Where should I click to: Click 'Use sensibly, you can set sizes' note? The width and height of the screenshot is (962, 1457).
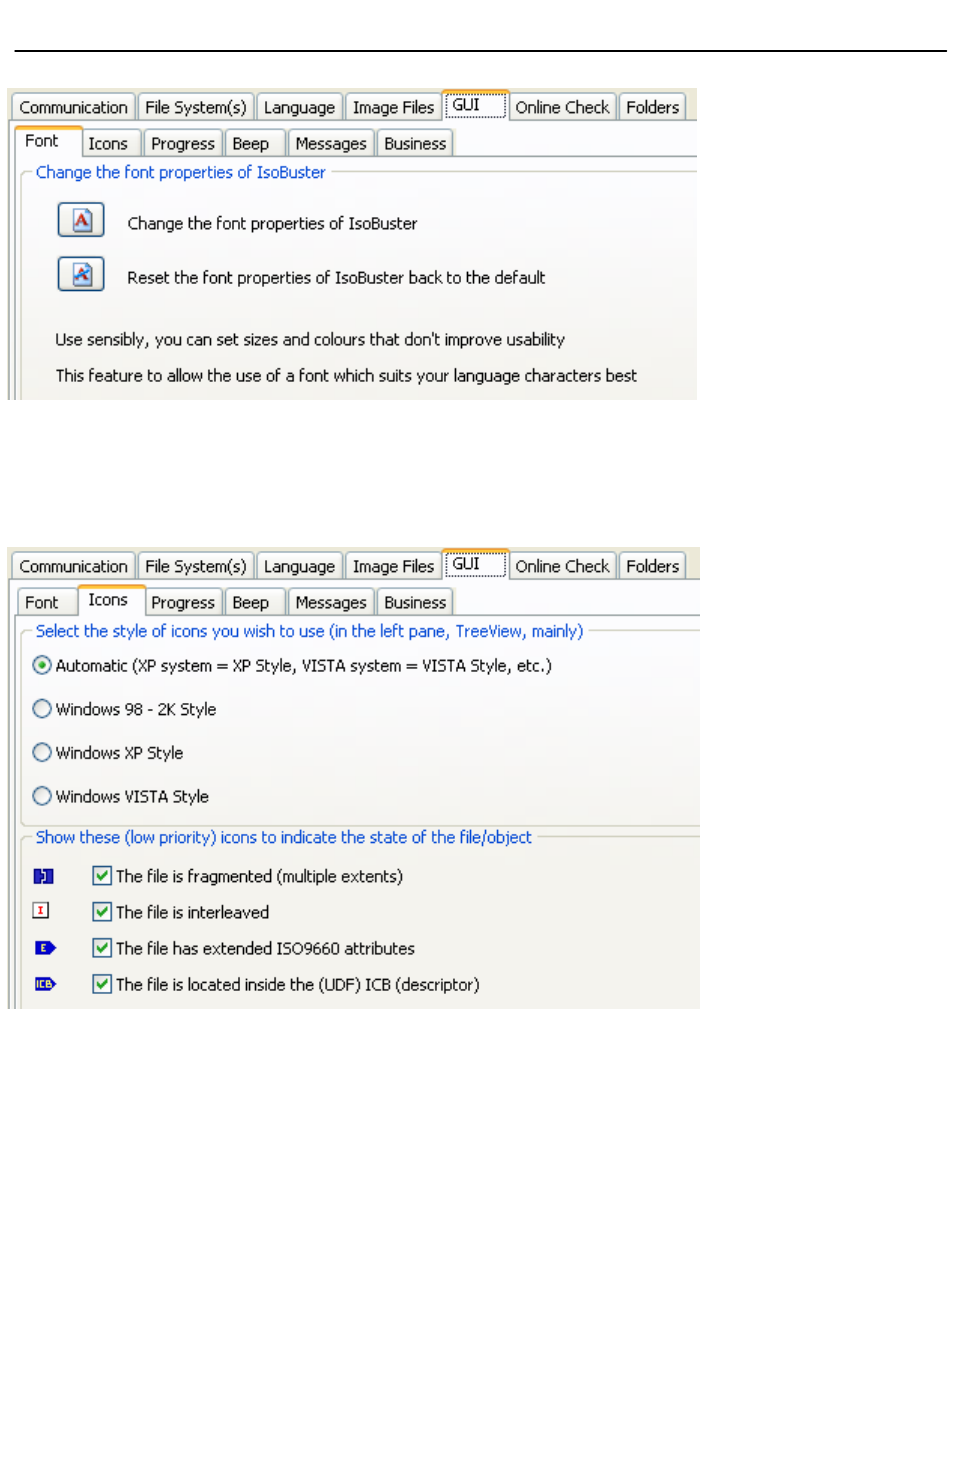[x=310, y=339]
